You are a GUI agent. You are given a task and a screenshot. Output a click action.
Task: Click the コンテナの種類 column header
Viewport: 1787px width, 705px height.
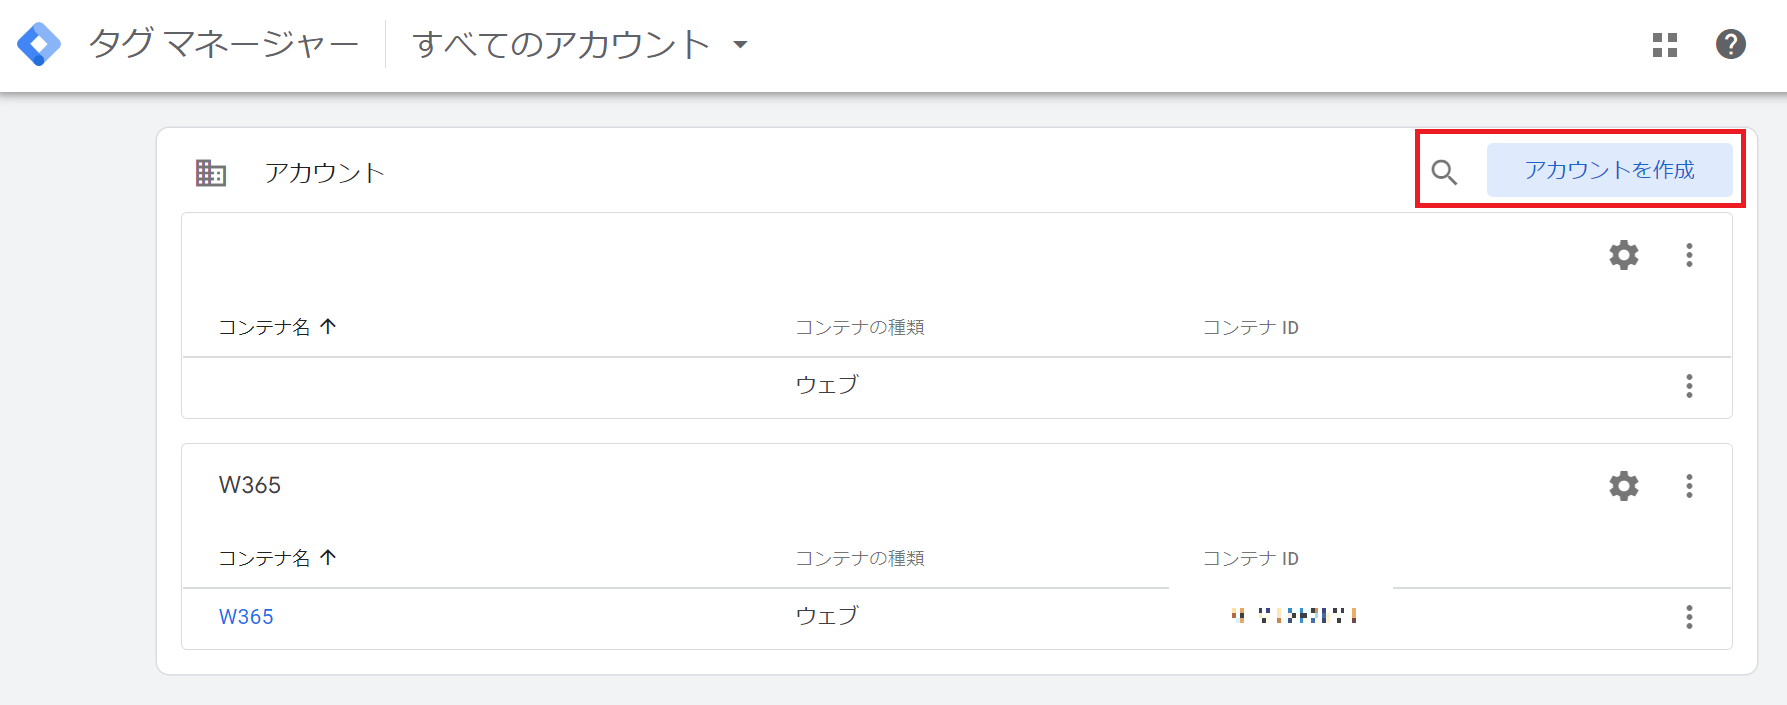[x=859, y=327]
